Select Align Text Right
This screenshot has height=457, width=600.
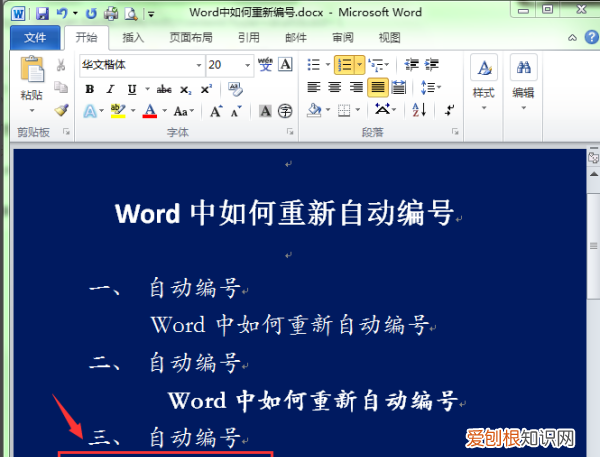click(356, 88)
